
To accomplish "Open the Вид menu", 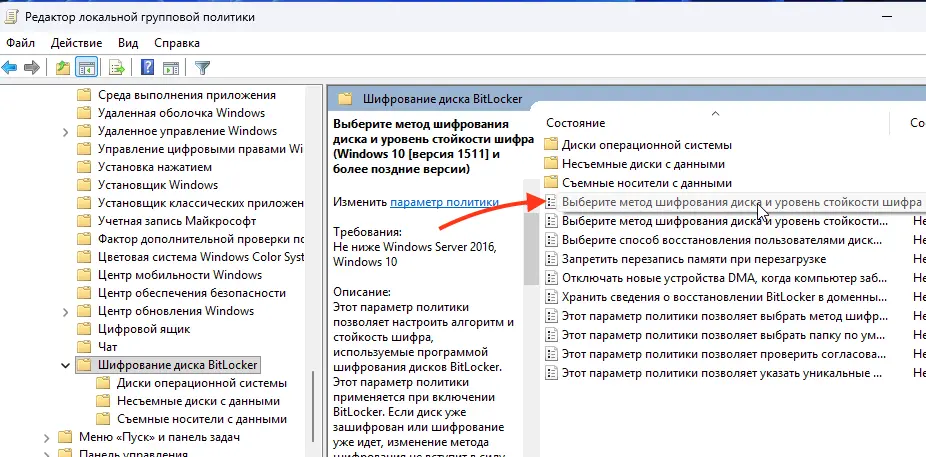I will [128, 43].
